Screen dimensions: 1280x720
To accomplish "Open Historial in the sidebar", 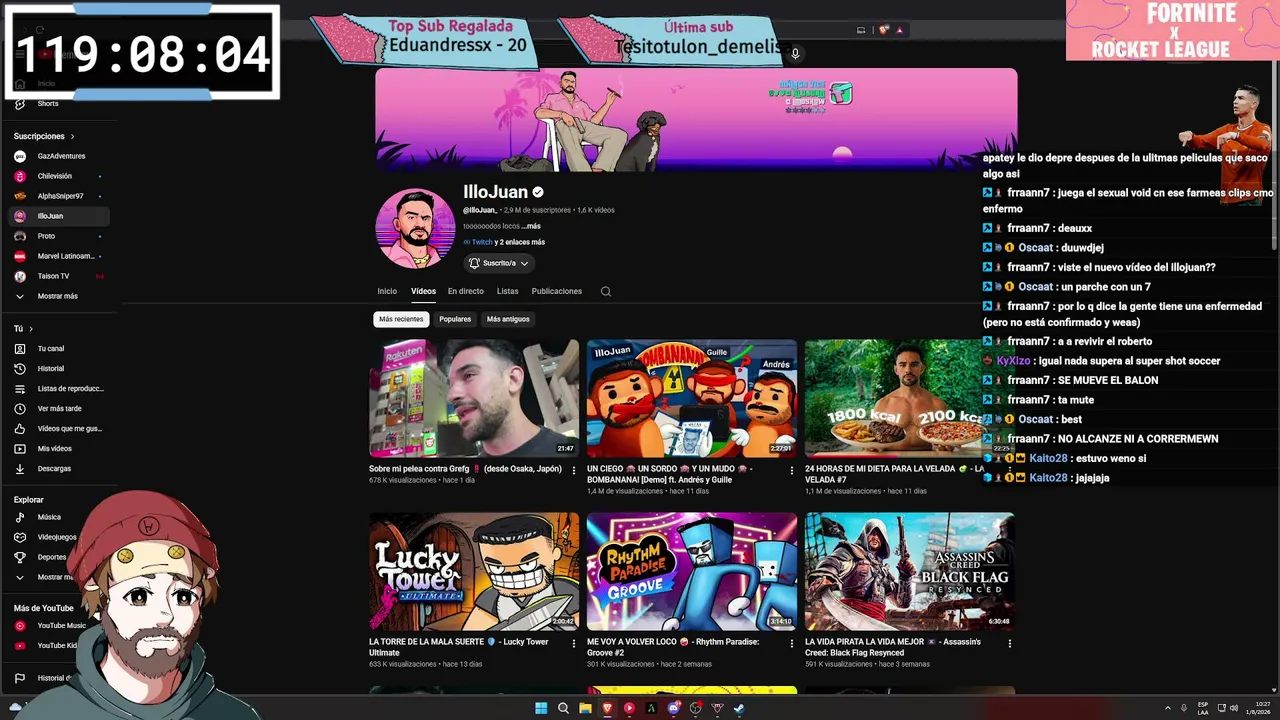I will point(50,369).
